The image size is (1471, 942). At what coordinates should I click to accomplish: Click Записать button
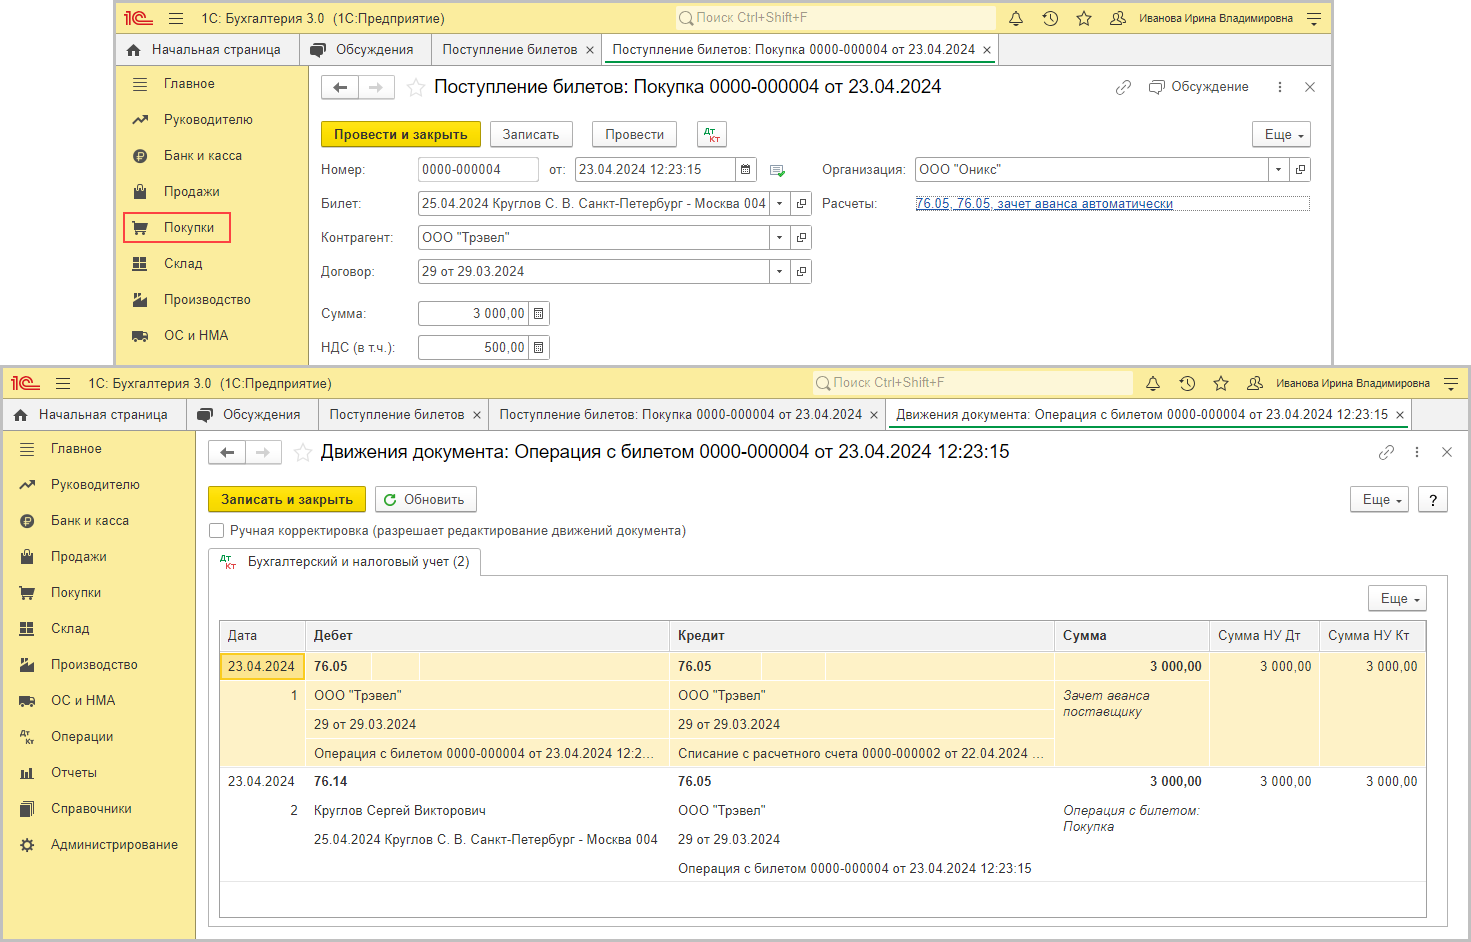point(531,134)
